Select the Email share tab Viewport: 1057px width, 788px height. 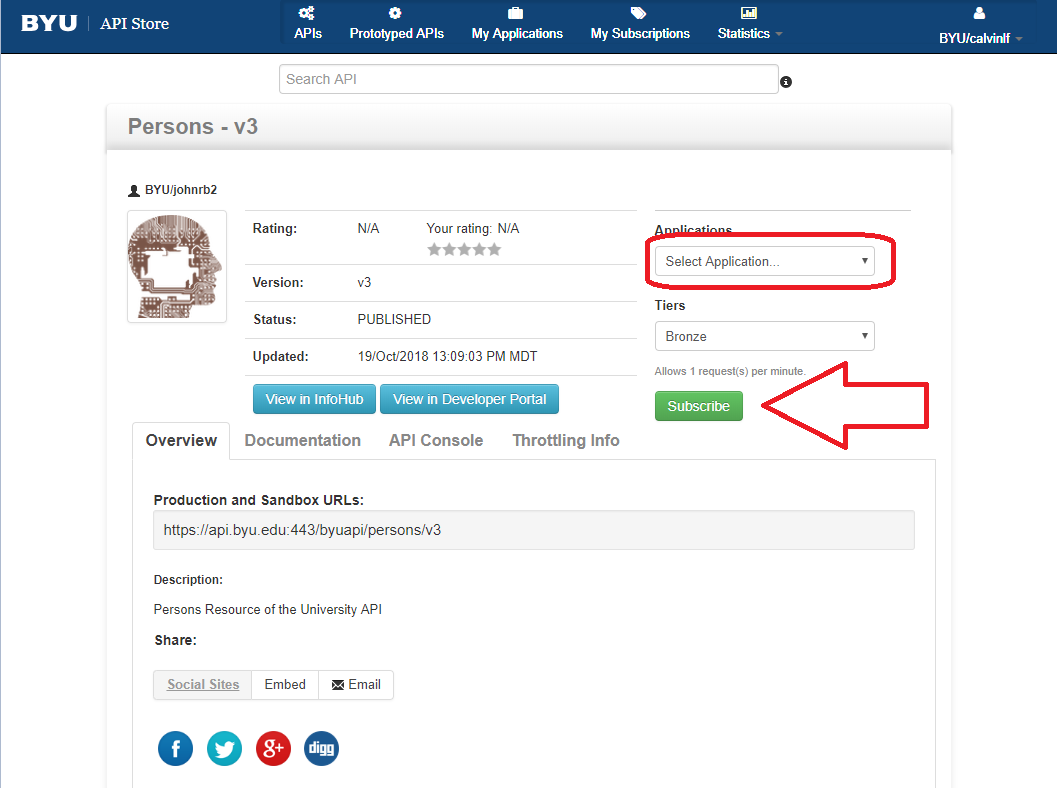pyautogui.click(x=356, y=685)
